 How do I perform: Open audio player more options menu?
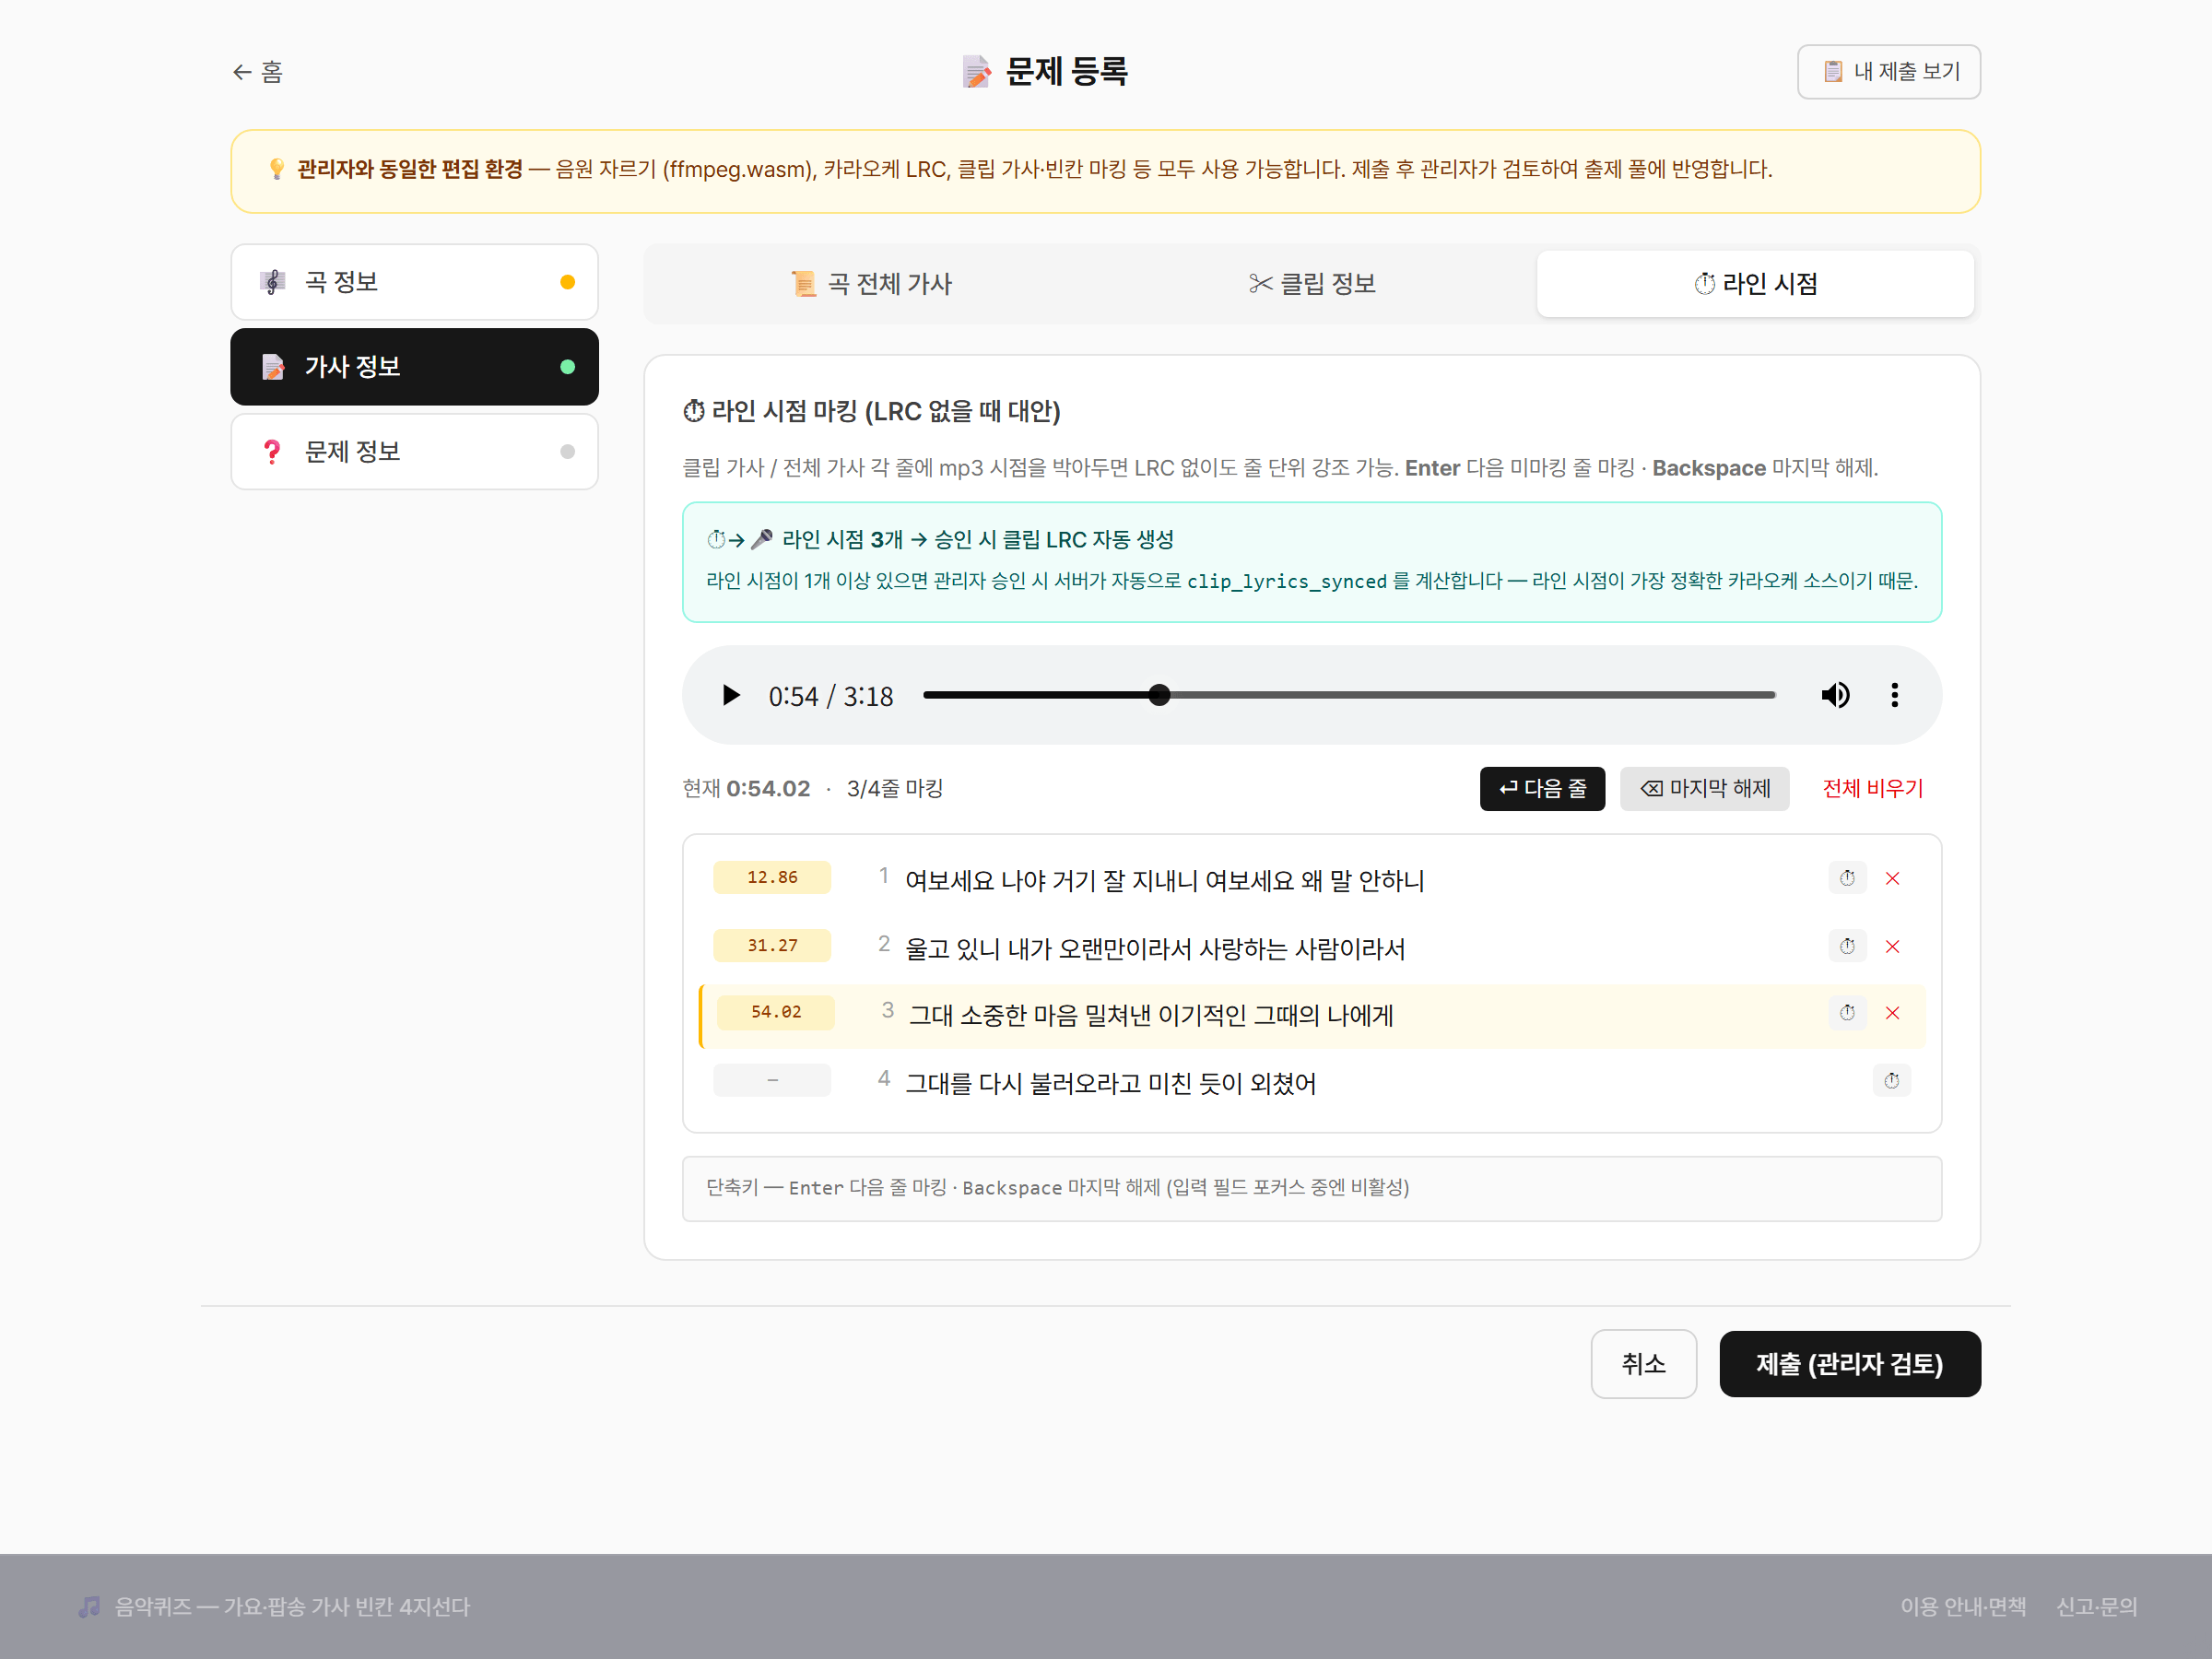(x=1894, y=695)
